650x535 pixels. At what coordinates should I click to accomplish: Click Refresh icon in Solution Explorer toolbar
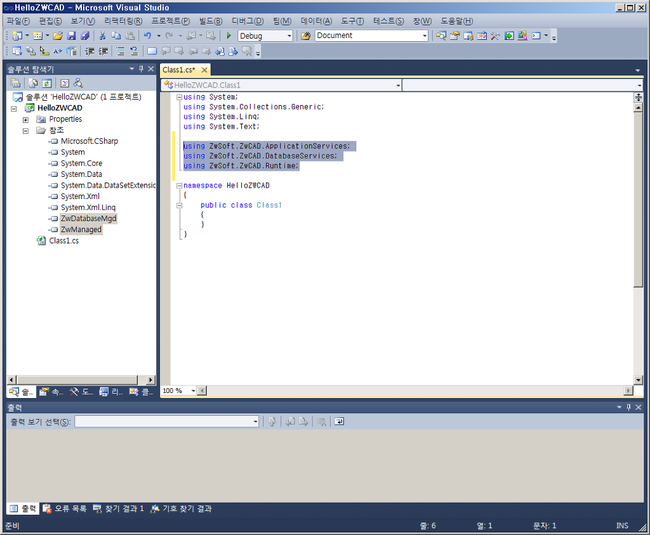click(47, 83)
